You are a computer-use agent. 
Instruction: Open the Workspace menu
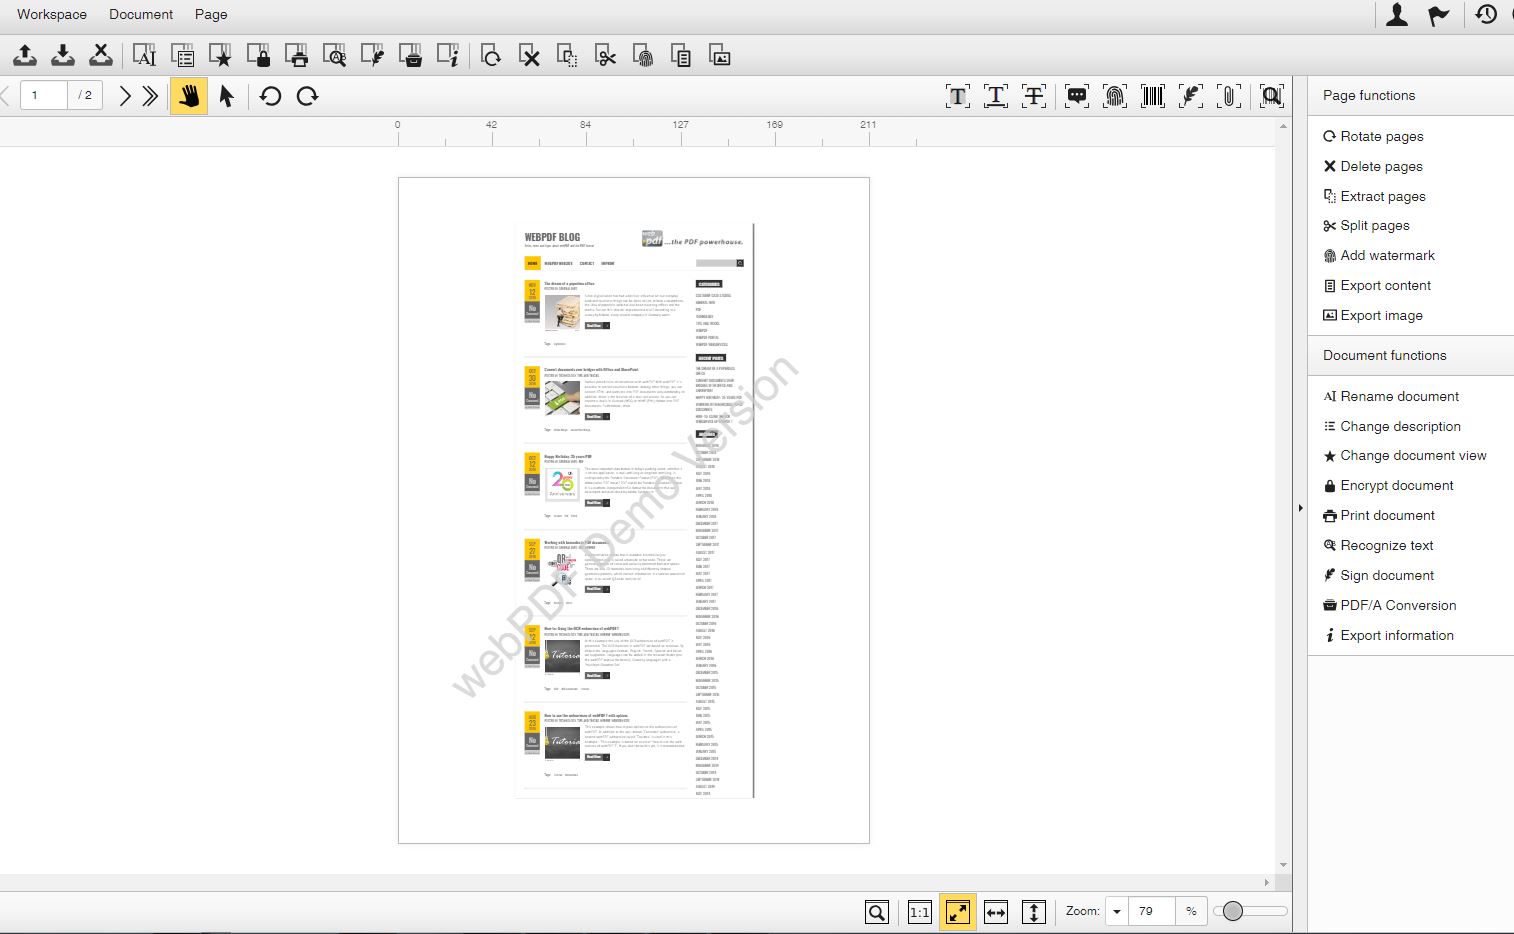click(x=51, y=14)
